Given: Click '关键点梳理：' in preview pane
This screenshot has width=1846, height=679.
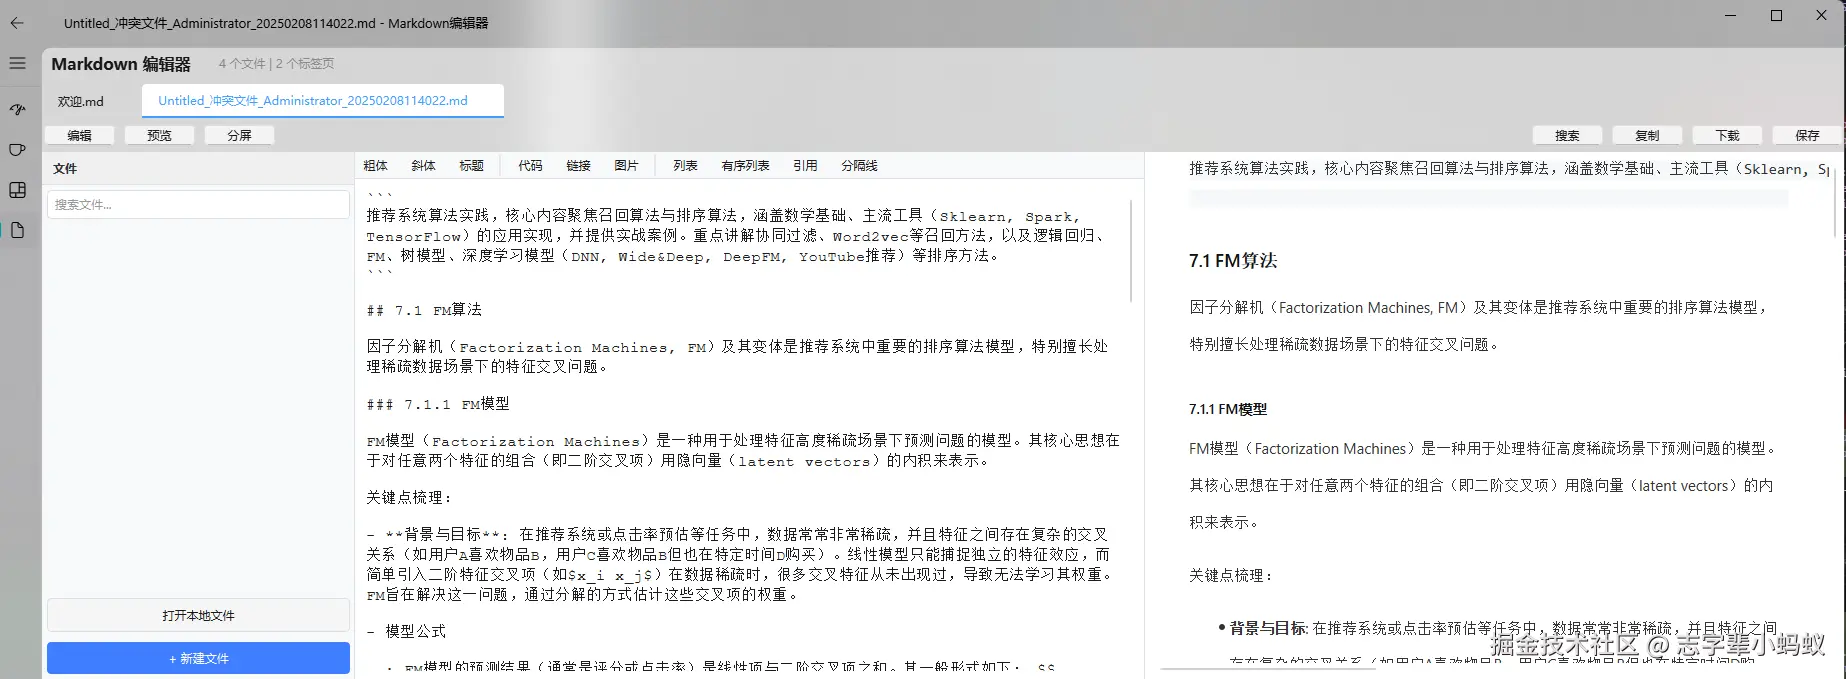Looking at the screenshot, I should point(1231,575).
